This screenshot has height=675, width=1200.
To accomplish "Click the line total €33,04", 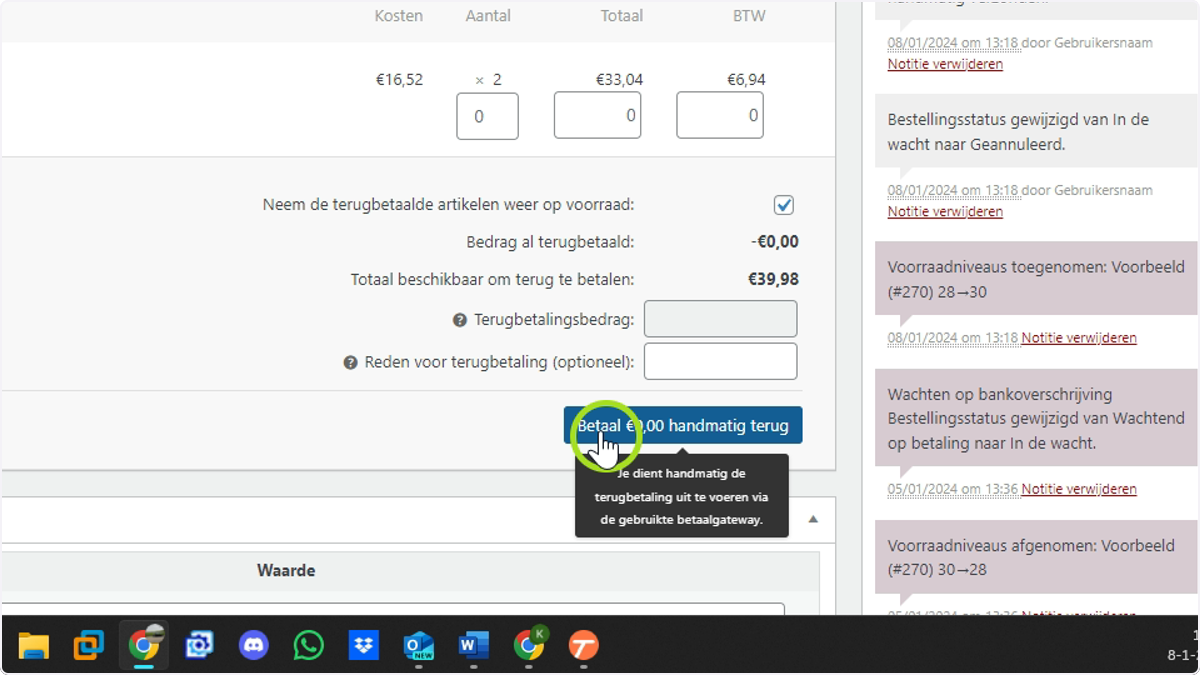I will 619,80.
